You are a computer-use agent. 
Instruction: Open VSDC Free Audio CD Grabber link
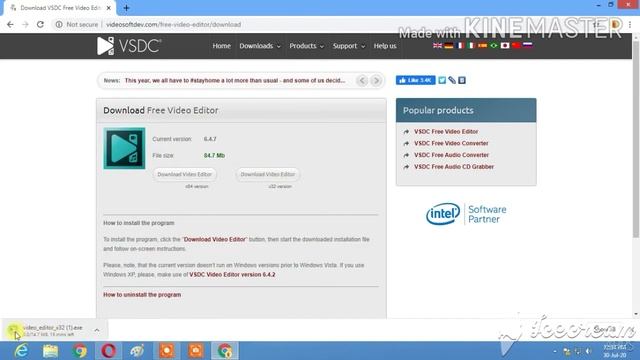[454, 167]
